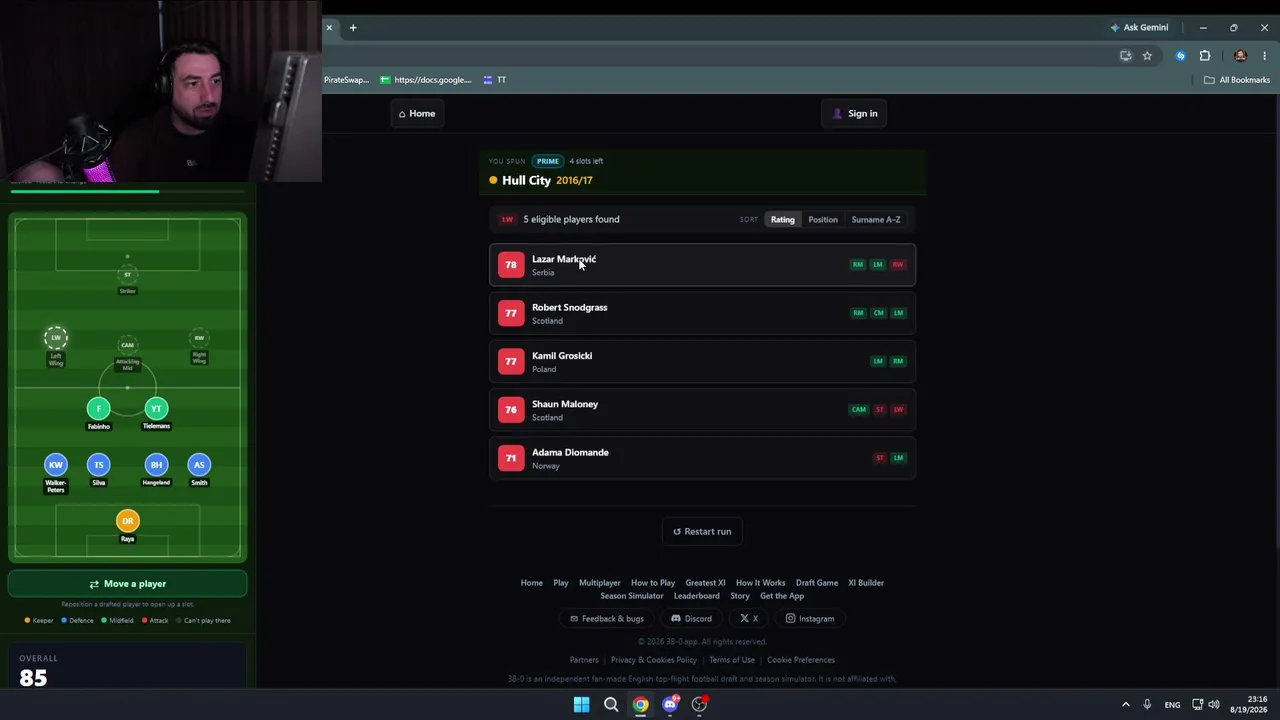1280x720 pixels.
Task: Open the Chrome three-dot menu
Action: (x=1264, y=56)
